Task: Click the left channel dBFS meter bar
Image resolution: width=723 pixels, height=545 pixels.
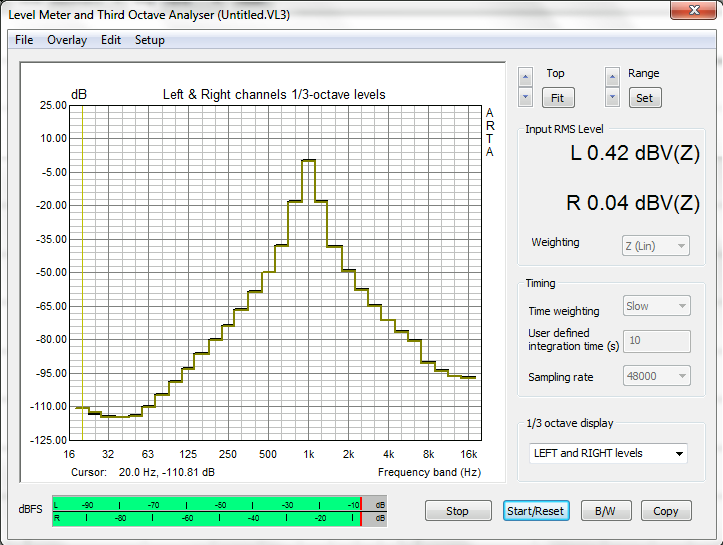Action: 219,504
